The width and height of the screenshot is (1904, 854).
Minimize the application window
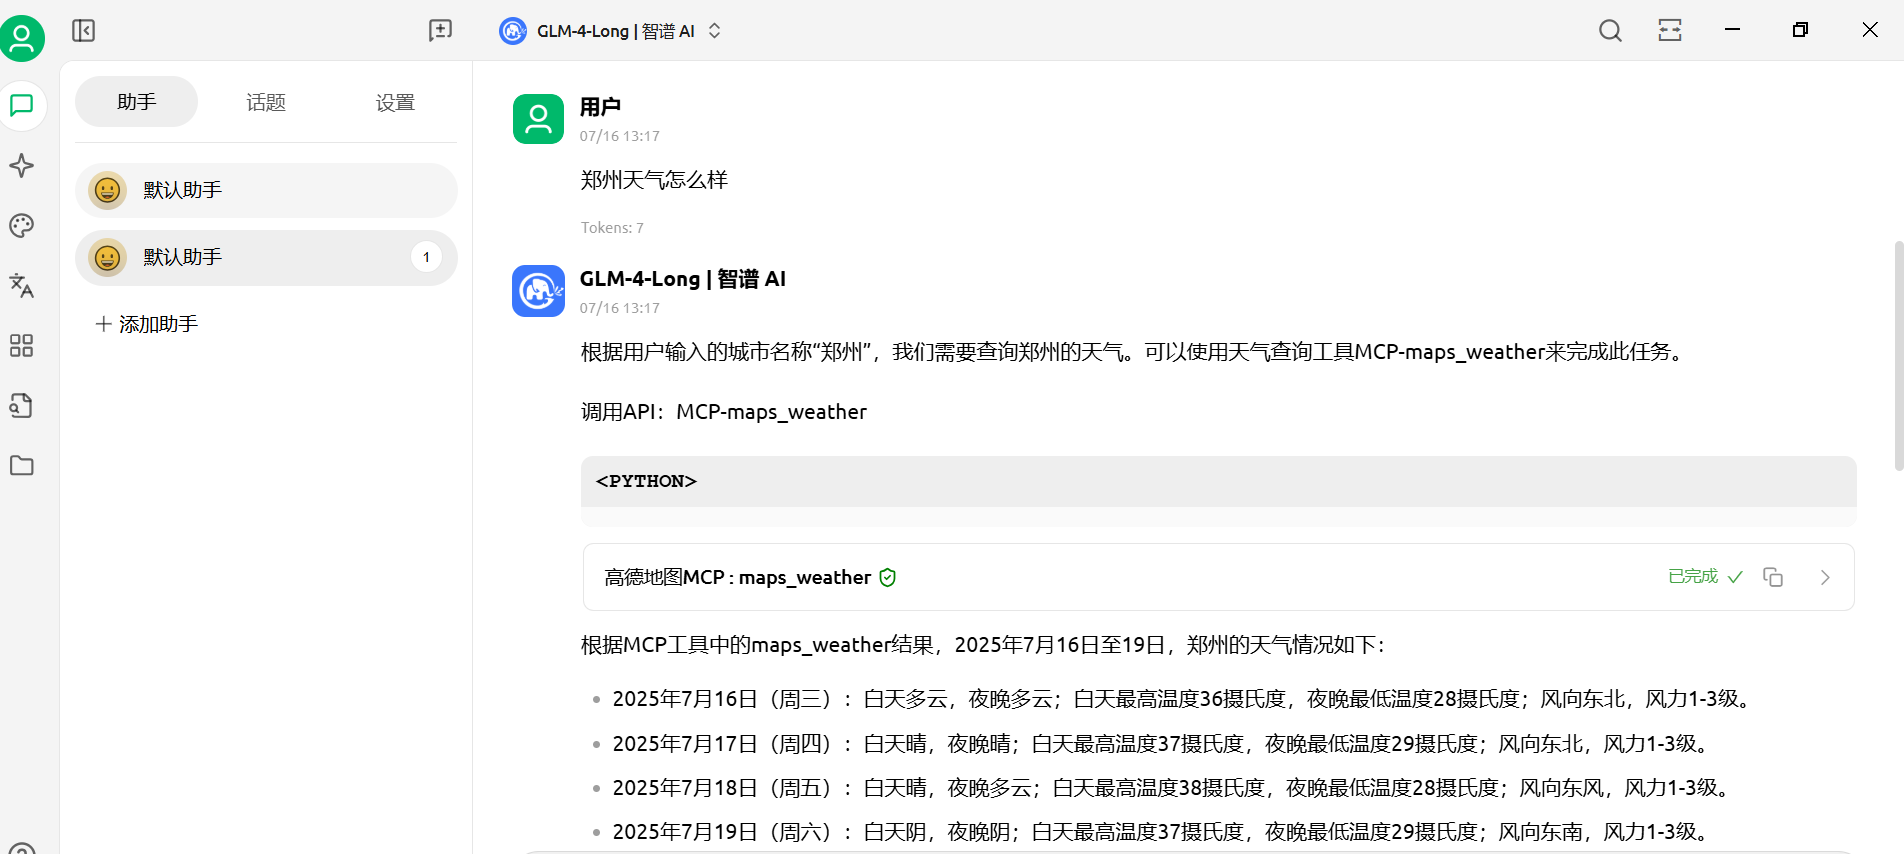pyautogui.click(x=1733, y=30)
